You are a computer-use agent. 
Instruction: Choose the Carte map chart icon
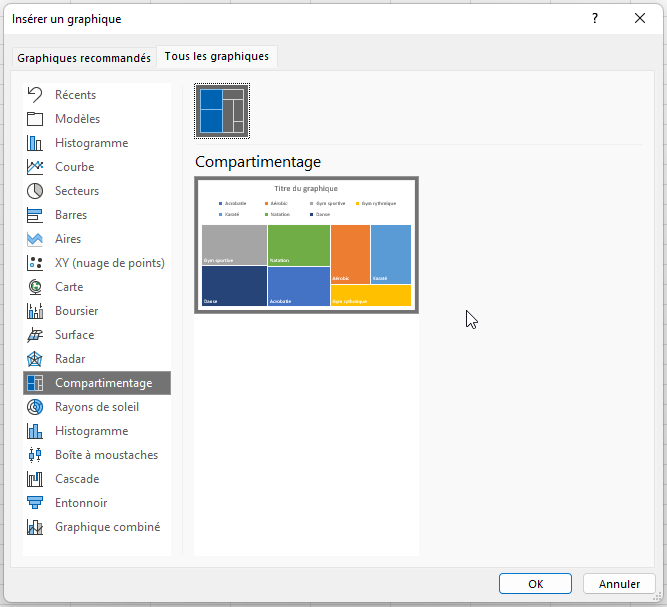35,287
